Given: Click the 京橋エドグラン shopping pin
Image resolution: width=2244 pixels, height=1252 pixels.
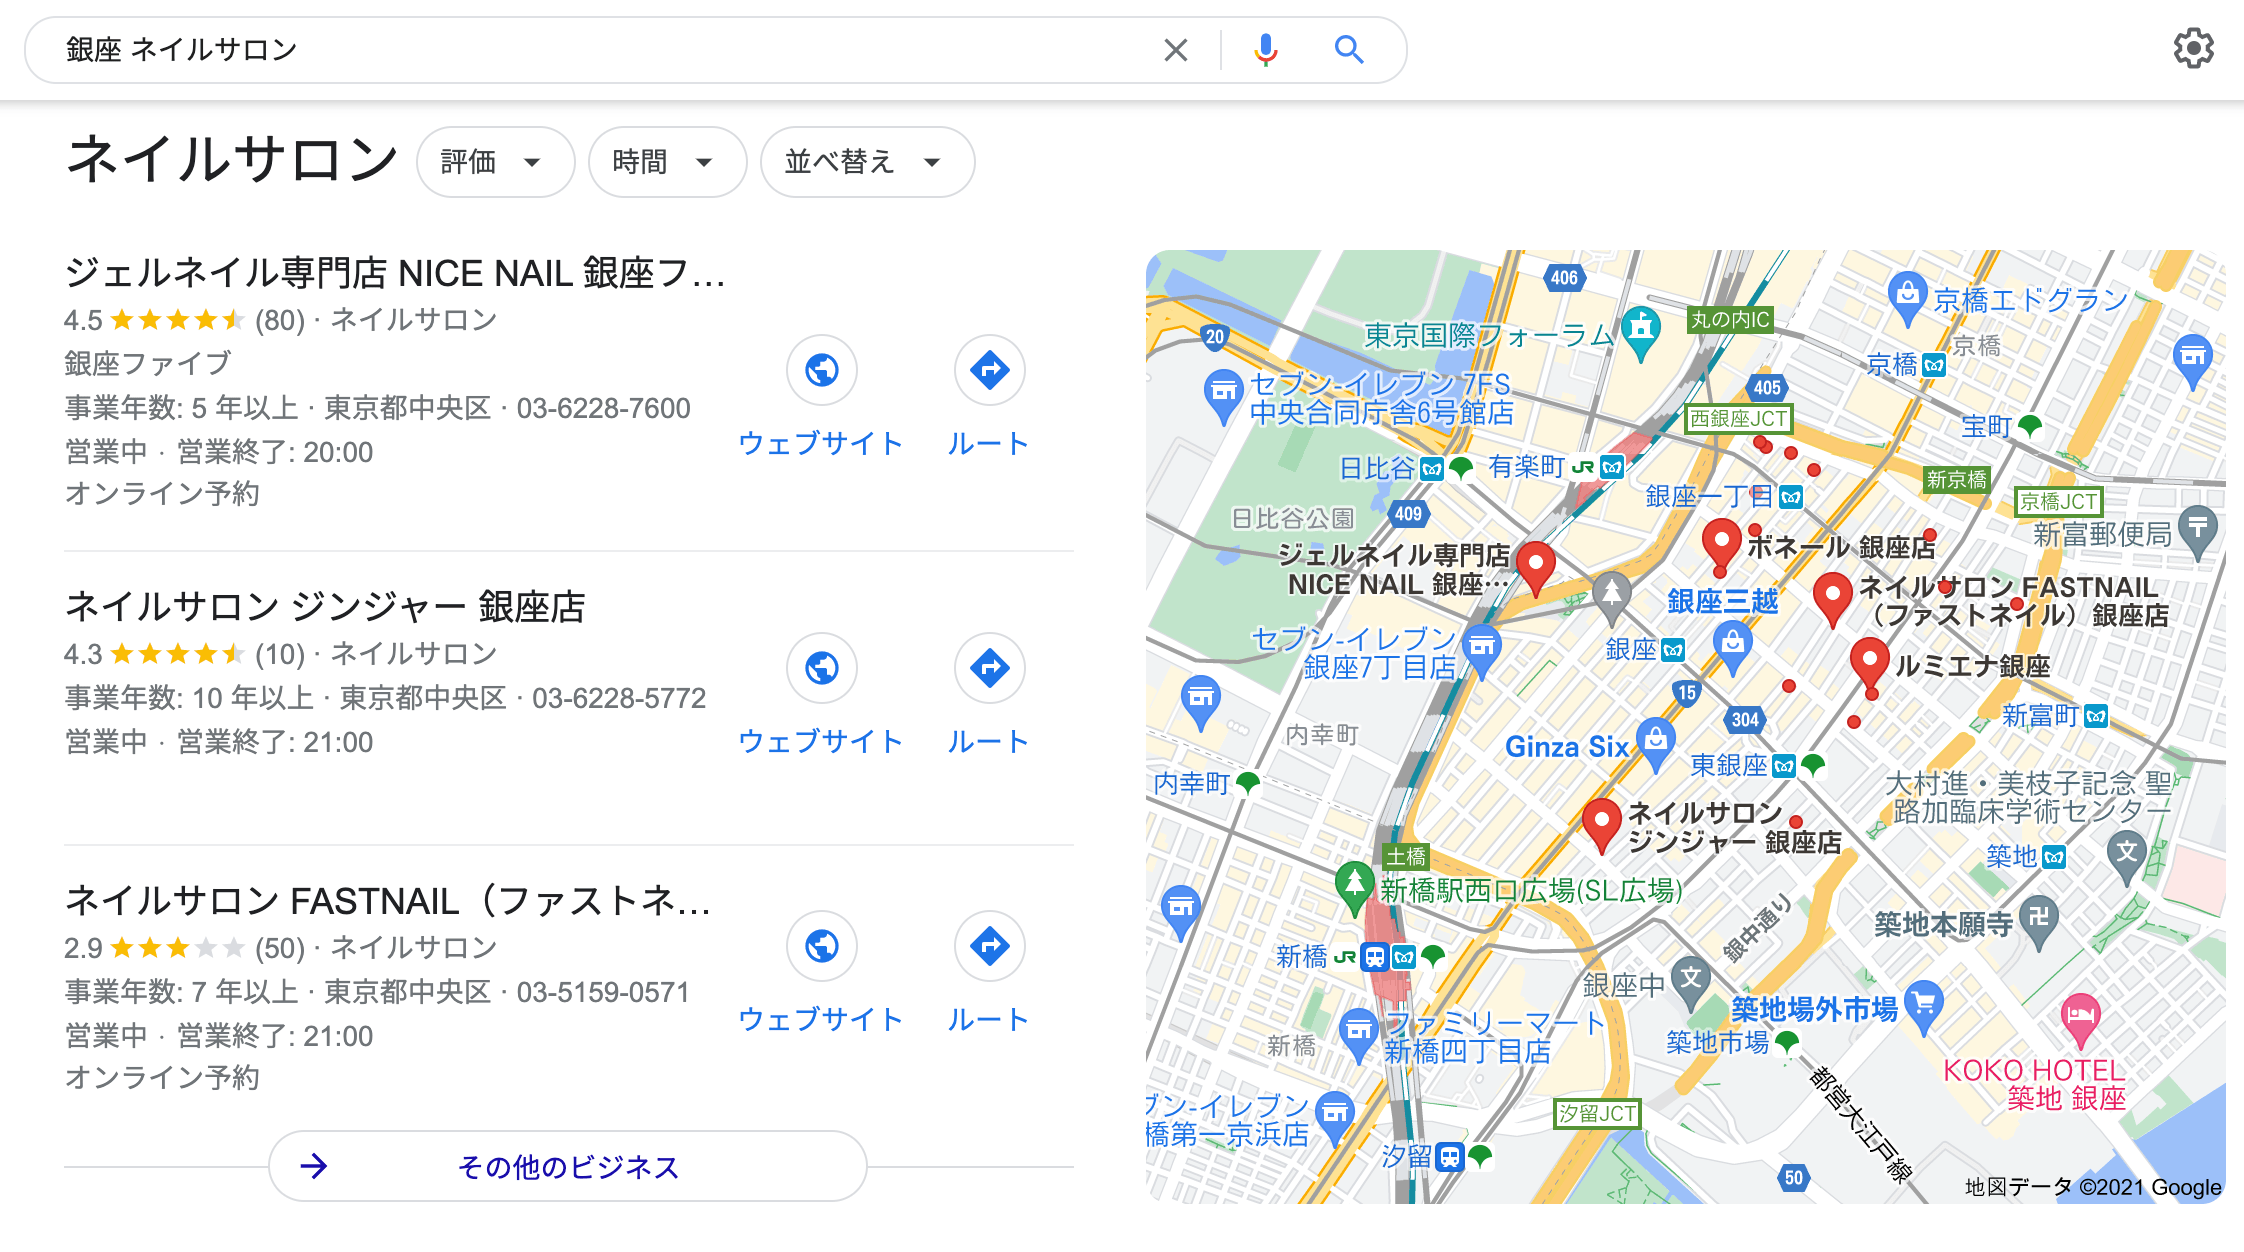Looking at the screenshot, I should tap(1907, 297).
